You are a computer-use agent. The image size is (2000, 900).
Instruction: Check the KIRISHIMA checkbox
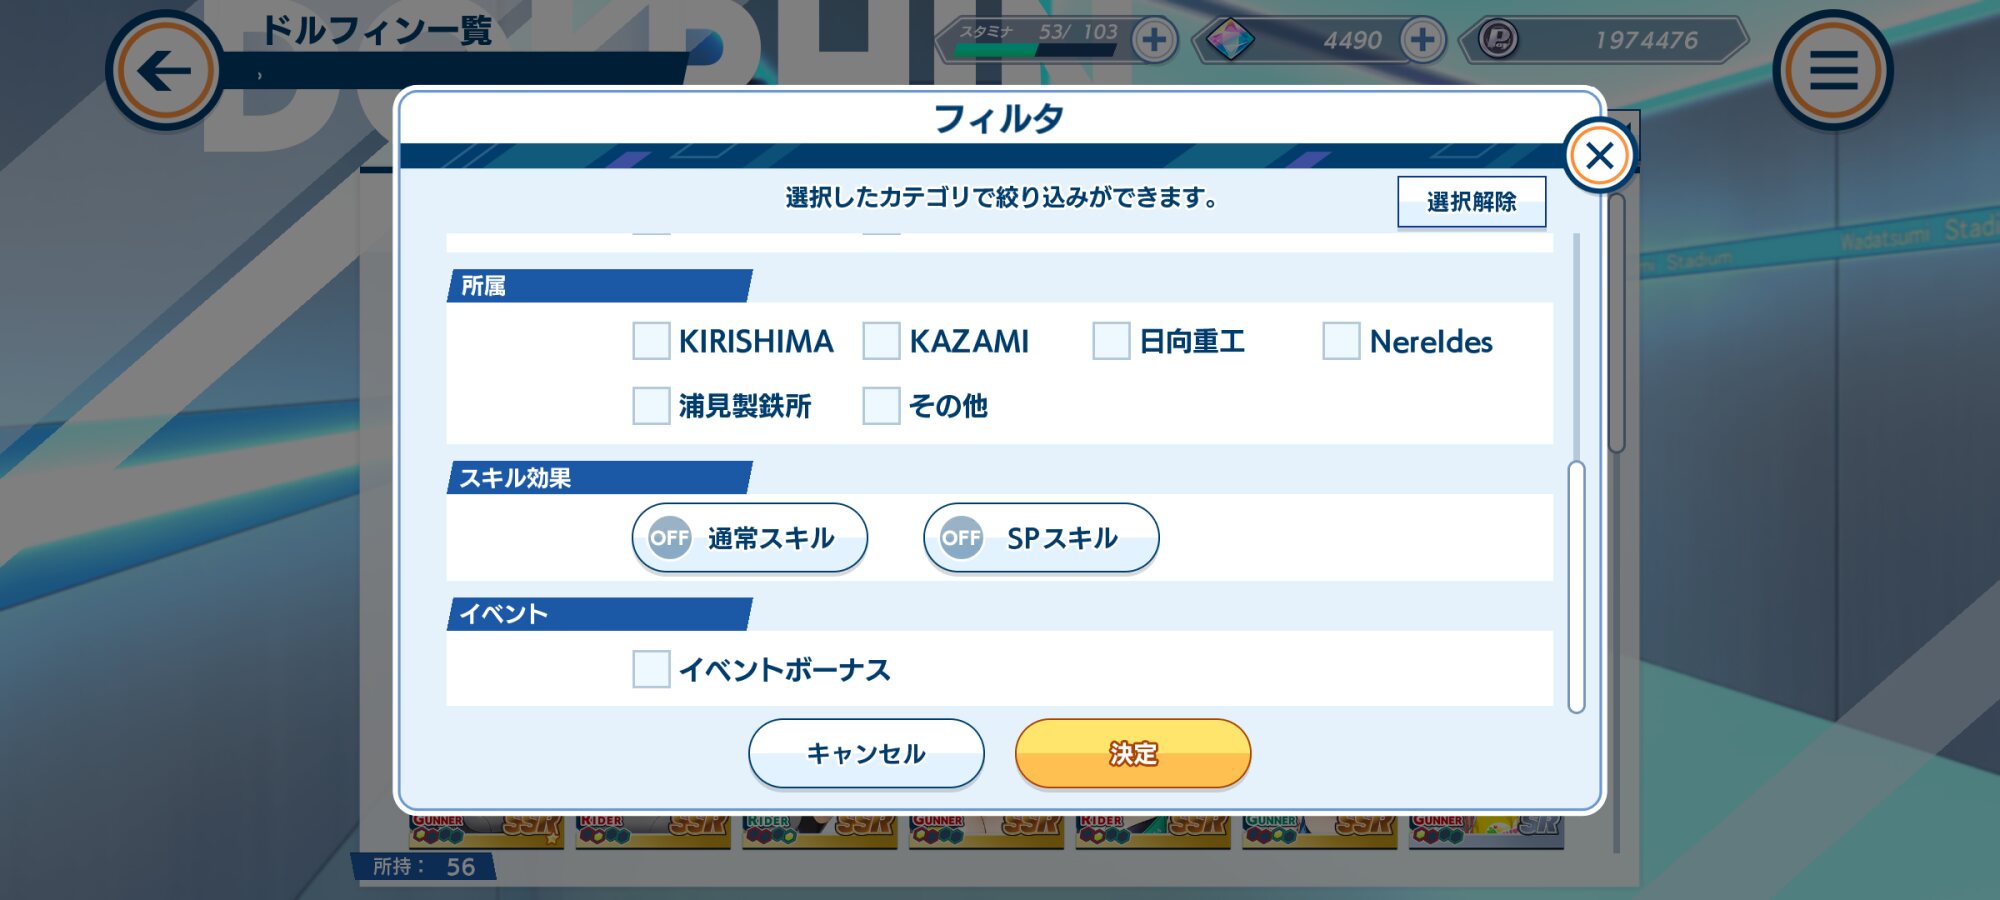coord(651,341)
